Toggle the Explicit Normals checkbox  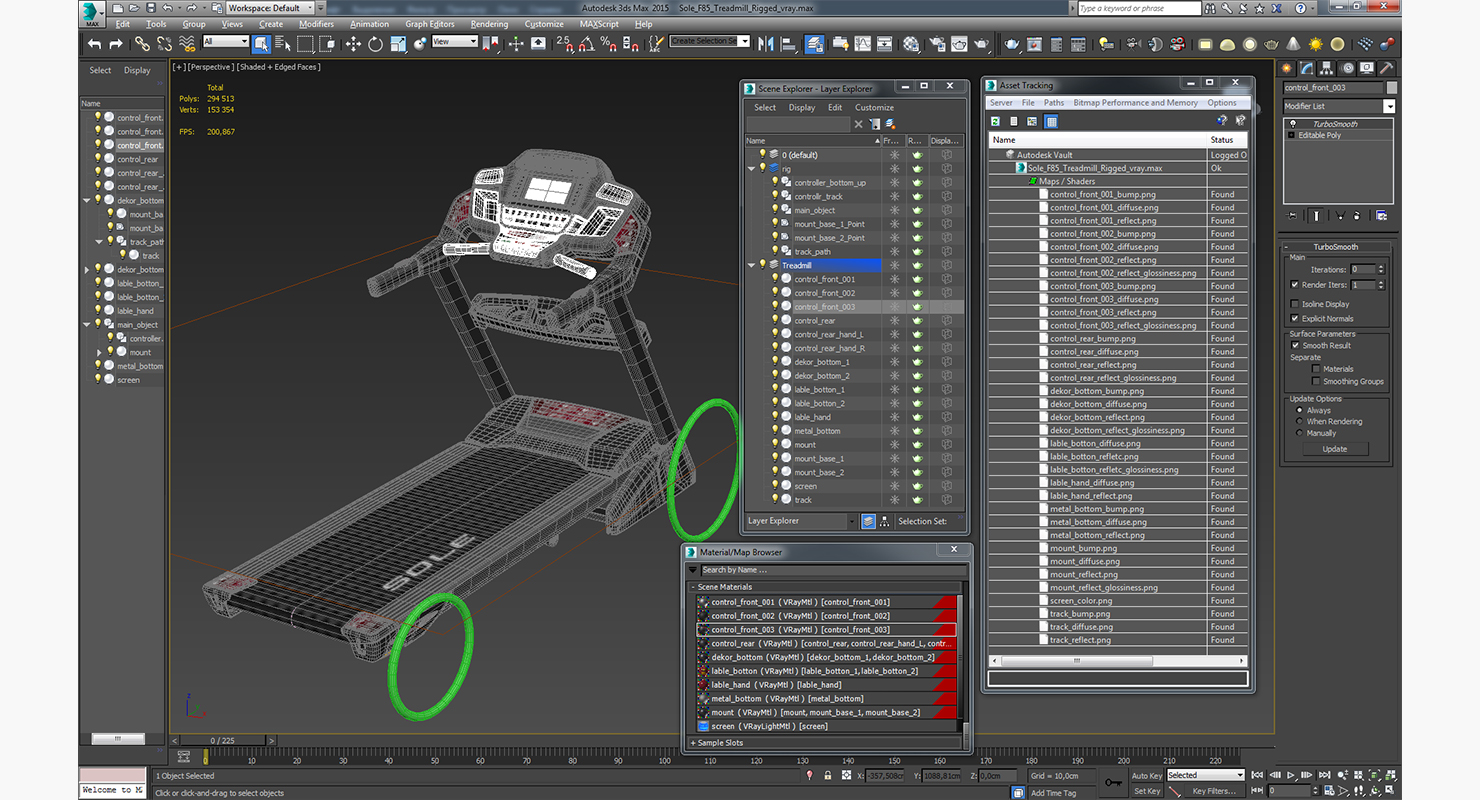point(1295,318)
